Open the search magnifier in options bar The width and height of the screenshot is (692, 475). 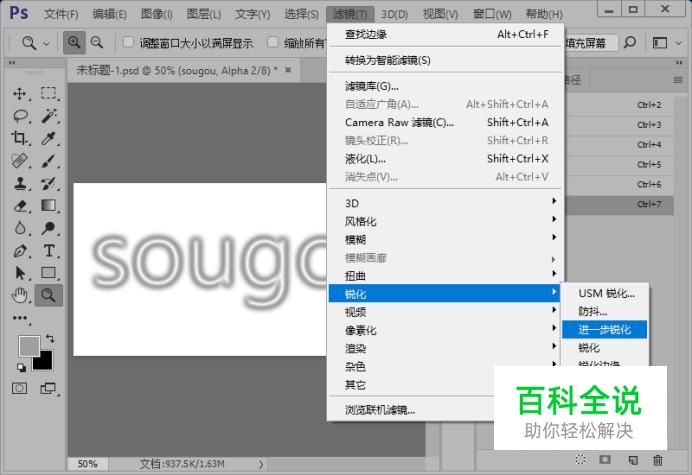(x=630, y=42)
